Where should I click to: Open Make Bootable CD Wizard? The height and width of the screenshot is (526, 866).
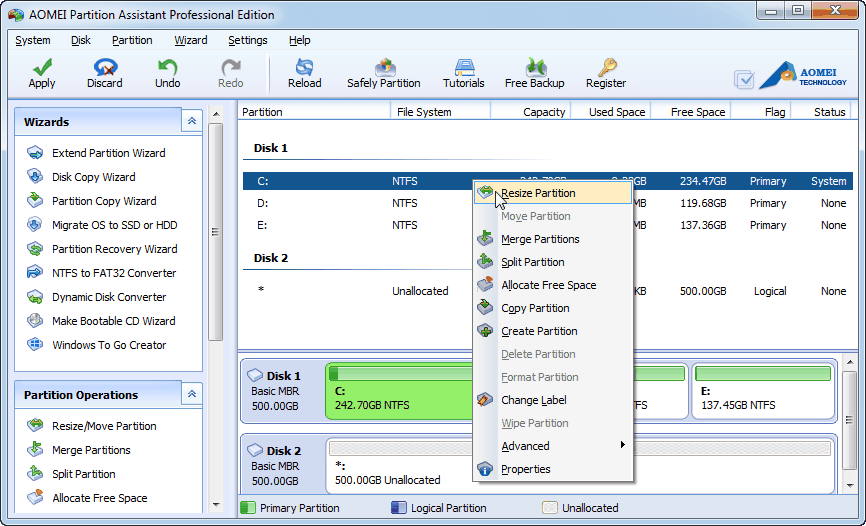[x=102, y=321]
